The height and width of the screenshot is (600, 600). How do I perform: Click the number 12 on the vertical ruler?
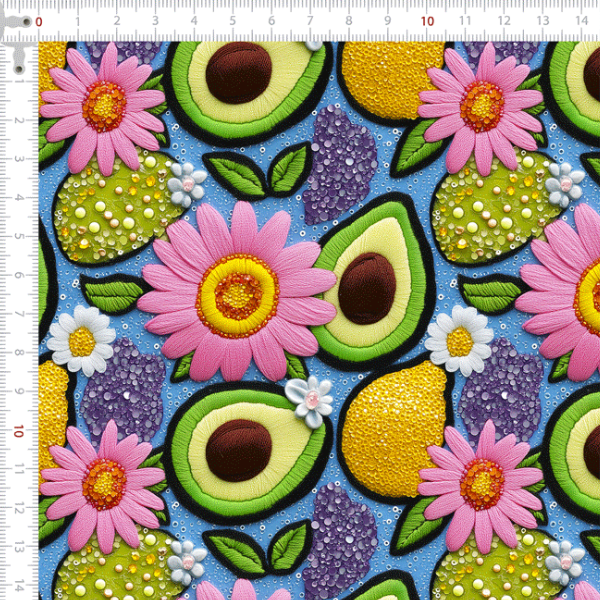pyautogui.click(x=18, y=509)
